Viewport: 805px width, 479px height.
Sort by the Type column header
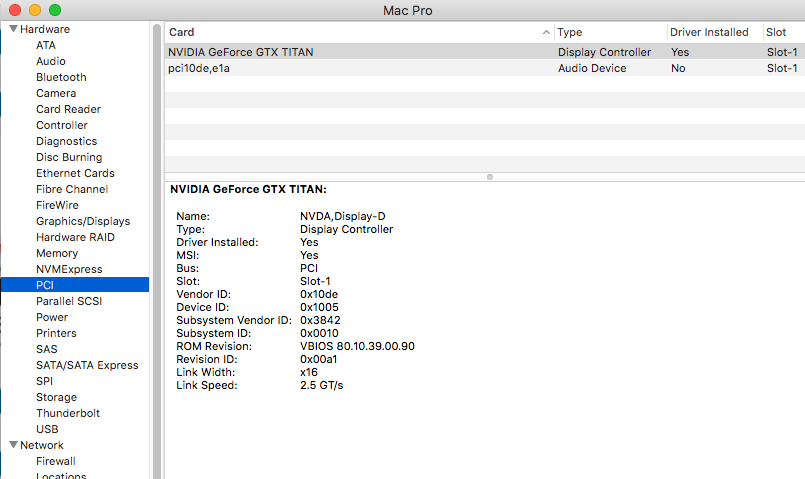pos(569,32)
